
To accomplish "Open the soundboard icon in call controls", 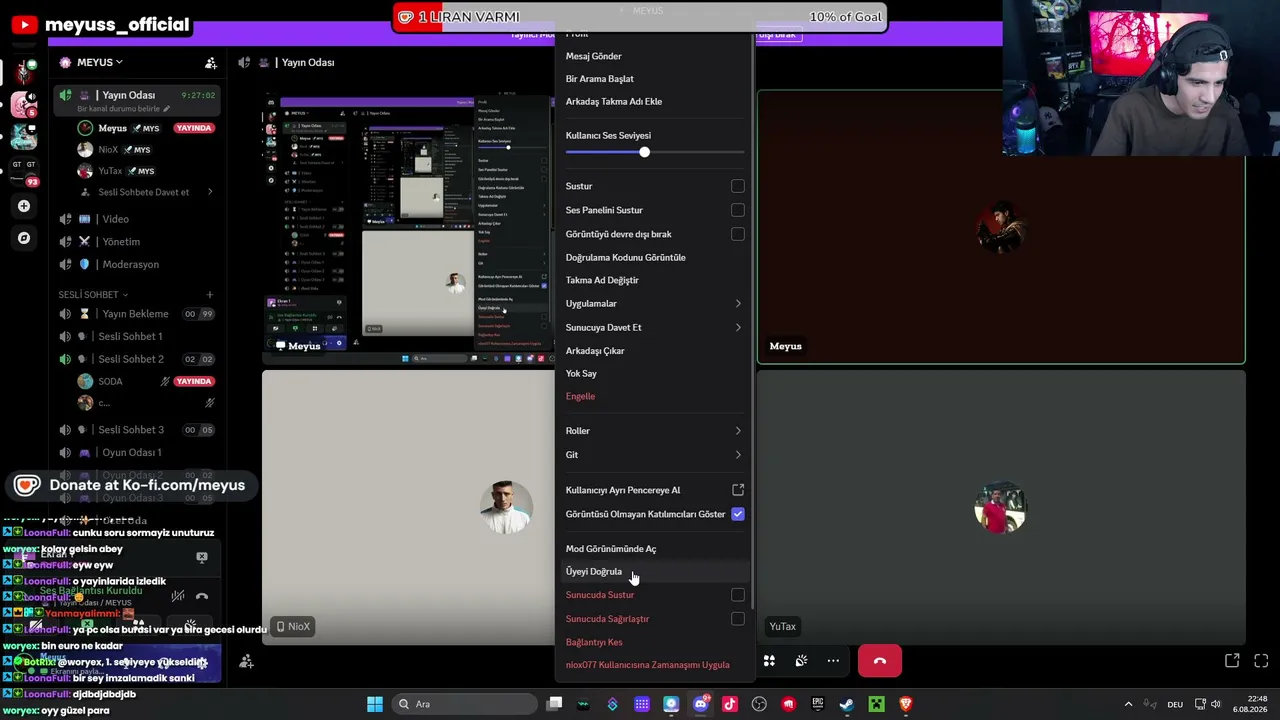I will click(801, 661).
